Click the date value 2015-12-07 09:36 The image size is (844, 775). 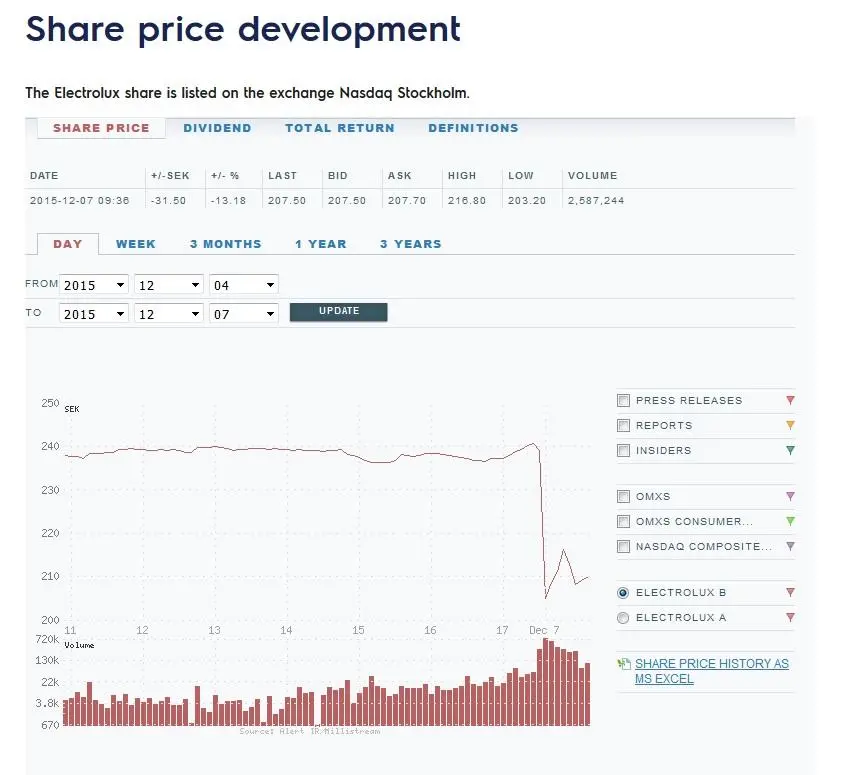80,200
